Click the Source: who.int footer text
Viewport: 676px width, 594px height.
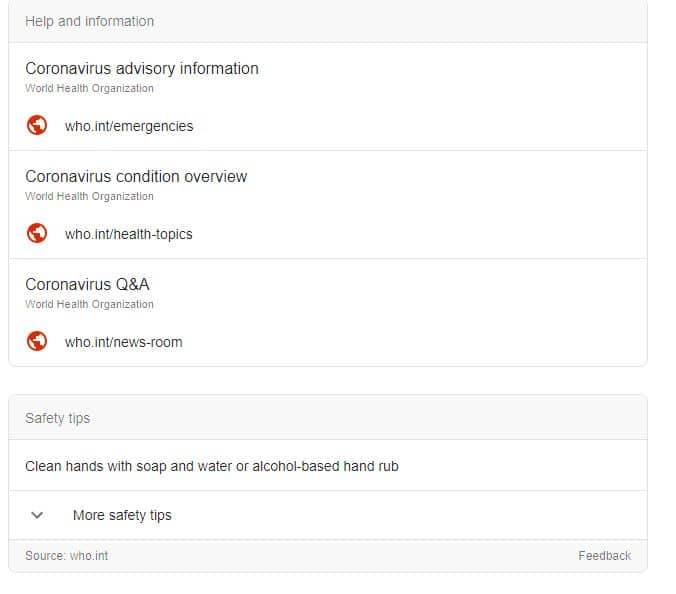click(66, 556)
